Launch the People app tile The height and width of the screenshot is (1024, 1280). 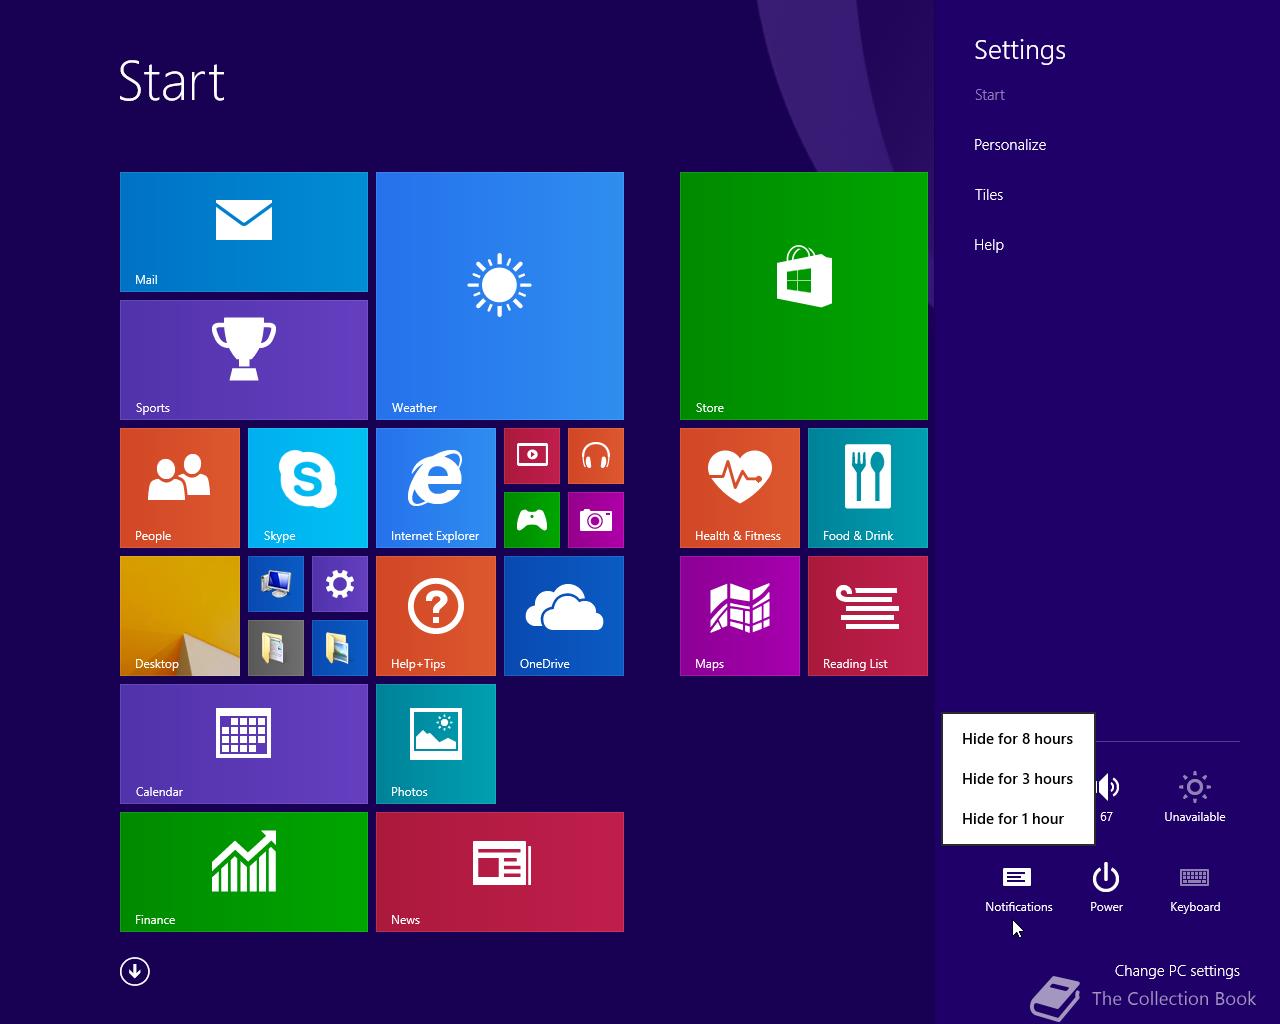pyautogui.click(x=180, y=488)
